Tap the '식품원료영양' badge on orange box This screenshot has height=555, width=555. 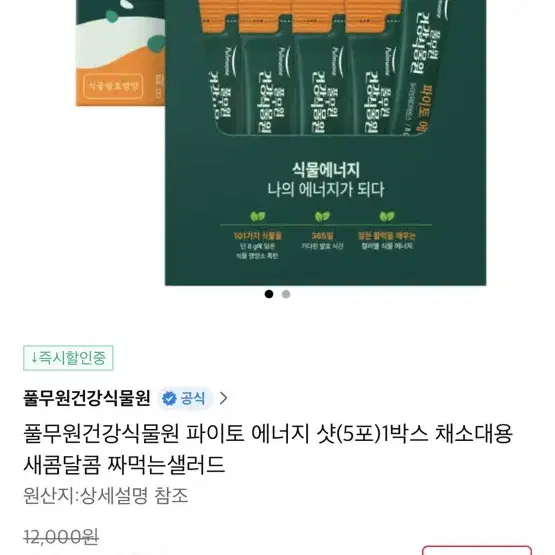pyautogui.click(x=113, y=86)
